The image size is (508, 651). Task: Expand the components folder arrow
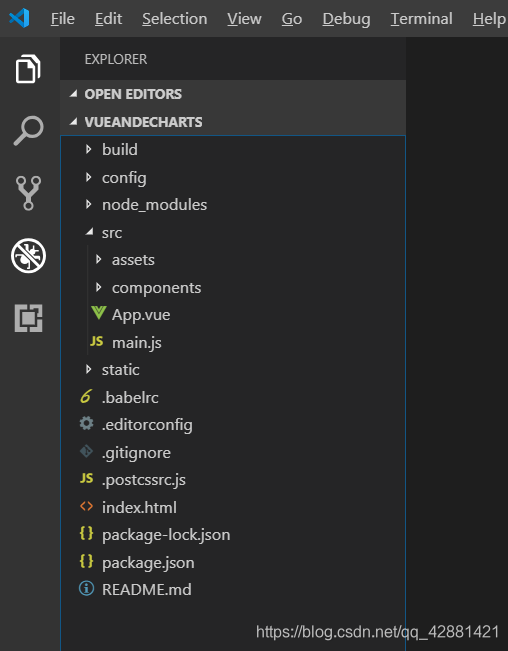(x=98, y=287)
